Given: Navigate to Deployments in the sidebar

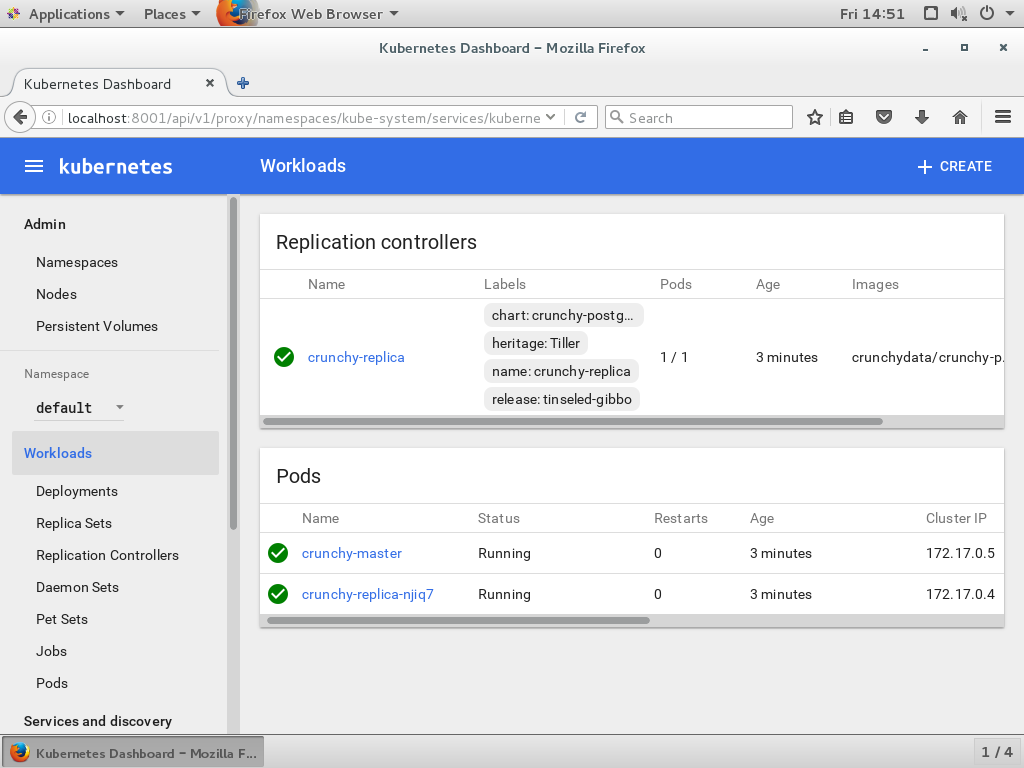Looking at the screenshot, I should (x=77, y=491).
